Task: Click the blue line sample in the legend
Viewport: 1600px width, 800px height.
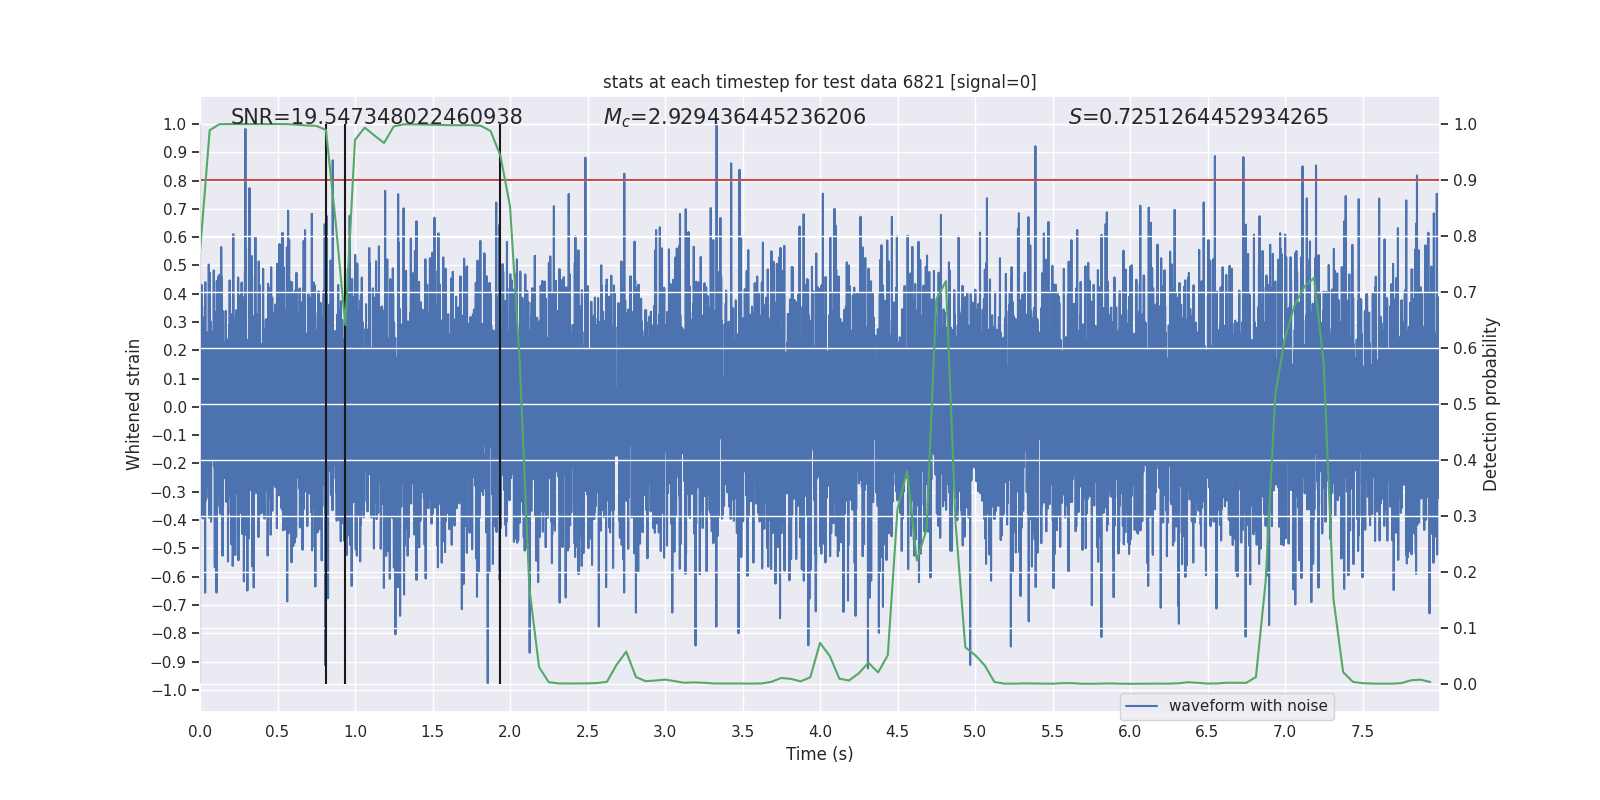Action: coord(1142,706)
